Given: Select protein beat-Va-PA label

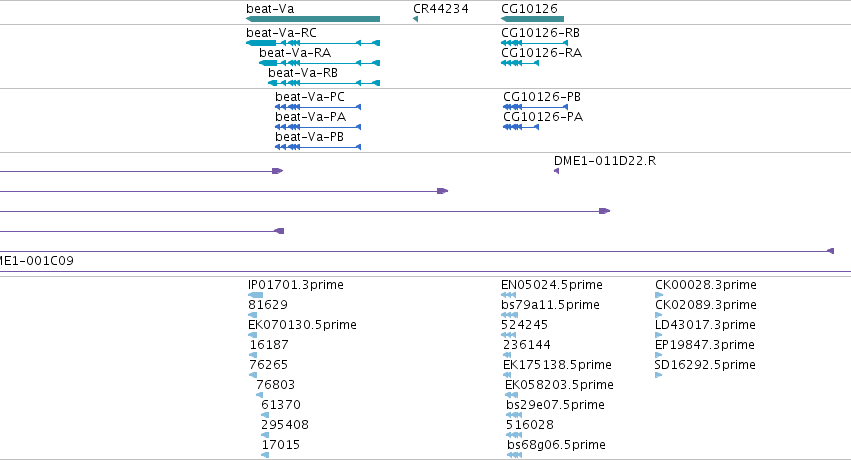Looking at the screenshot, I should tap(310, 117).
